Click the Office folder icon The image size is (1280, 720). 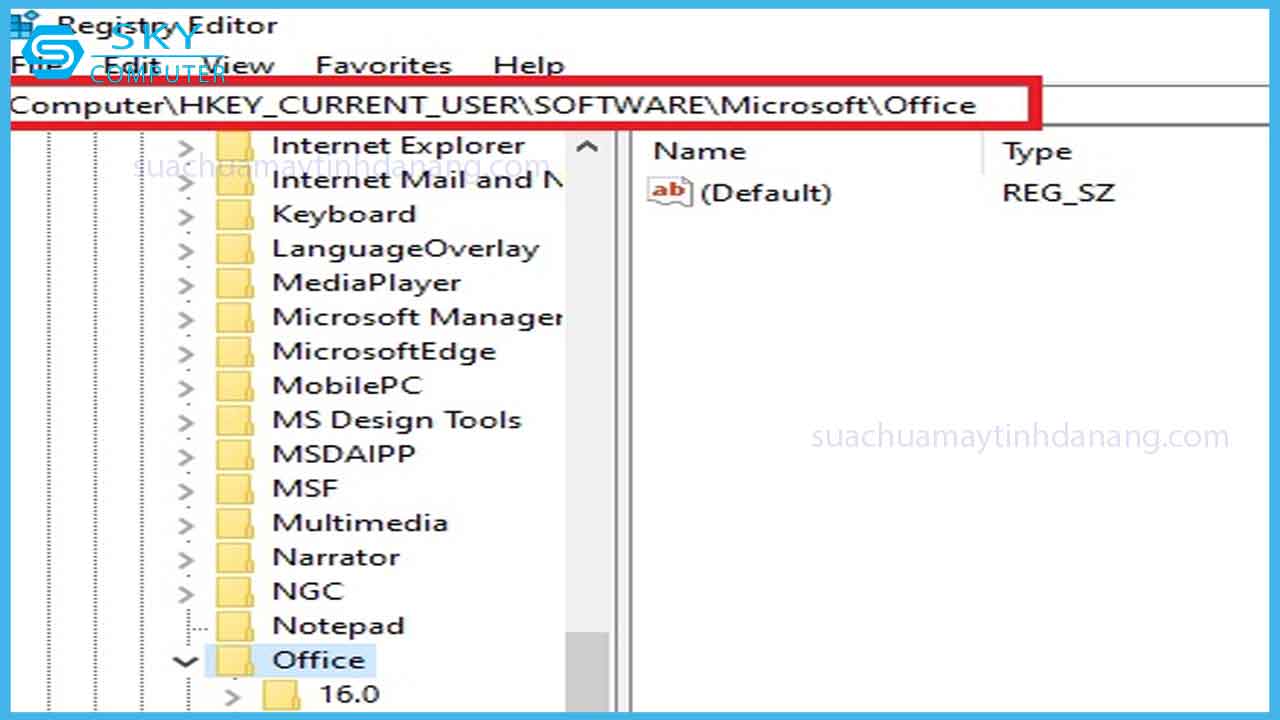pyautogui.click(x=235, y=660)
